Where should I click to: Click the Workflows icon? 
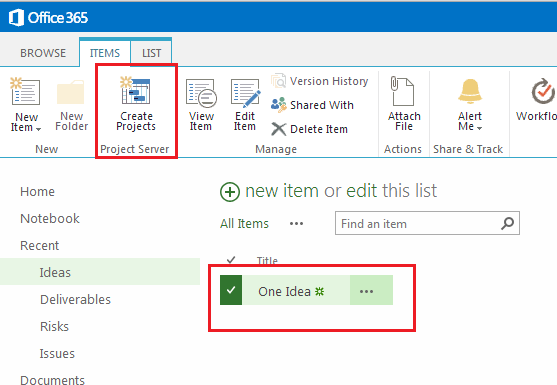[543, 91]
